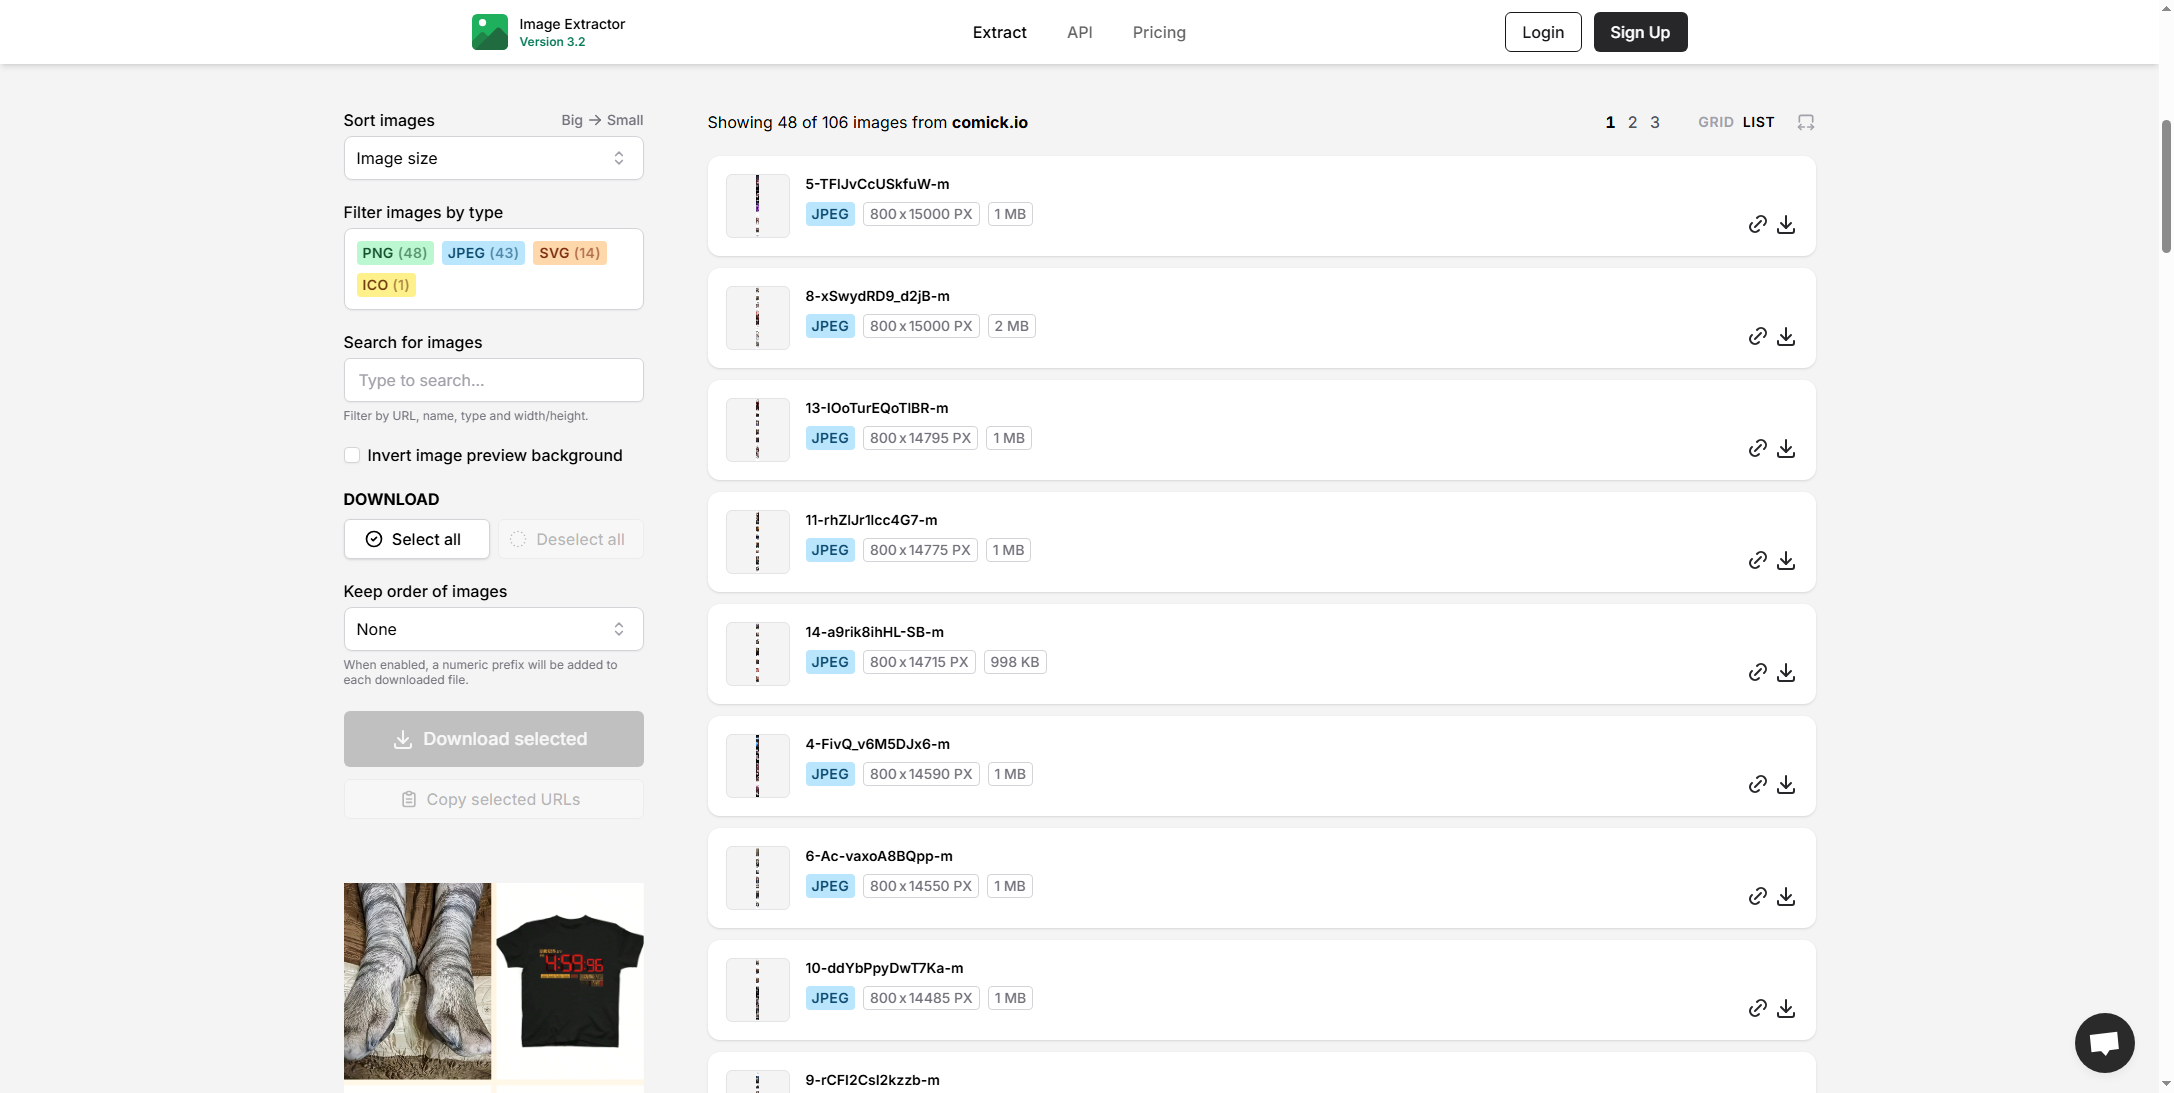Toggle Invert image preview background checkbox

[352, 455]
